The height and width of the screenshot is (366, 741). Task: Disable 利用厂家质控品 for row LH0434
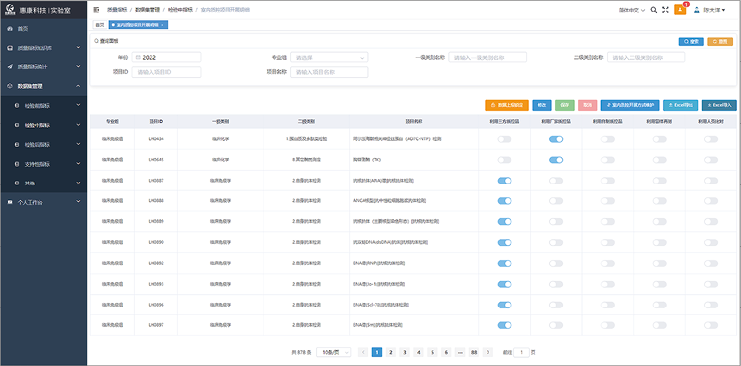(x=556, y=139)
